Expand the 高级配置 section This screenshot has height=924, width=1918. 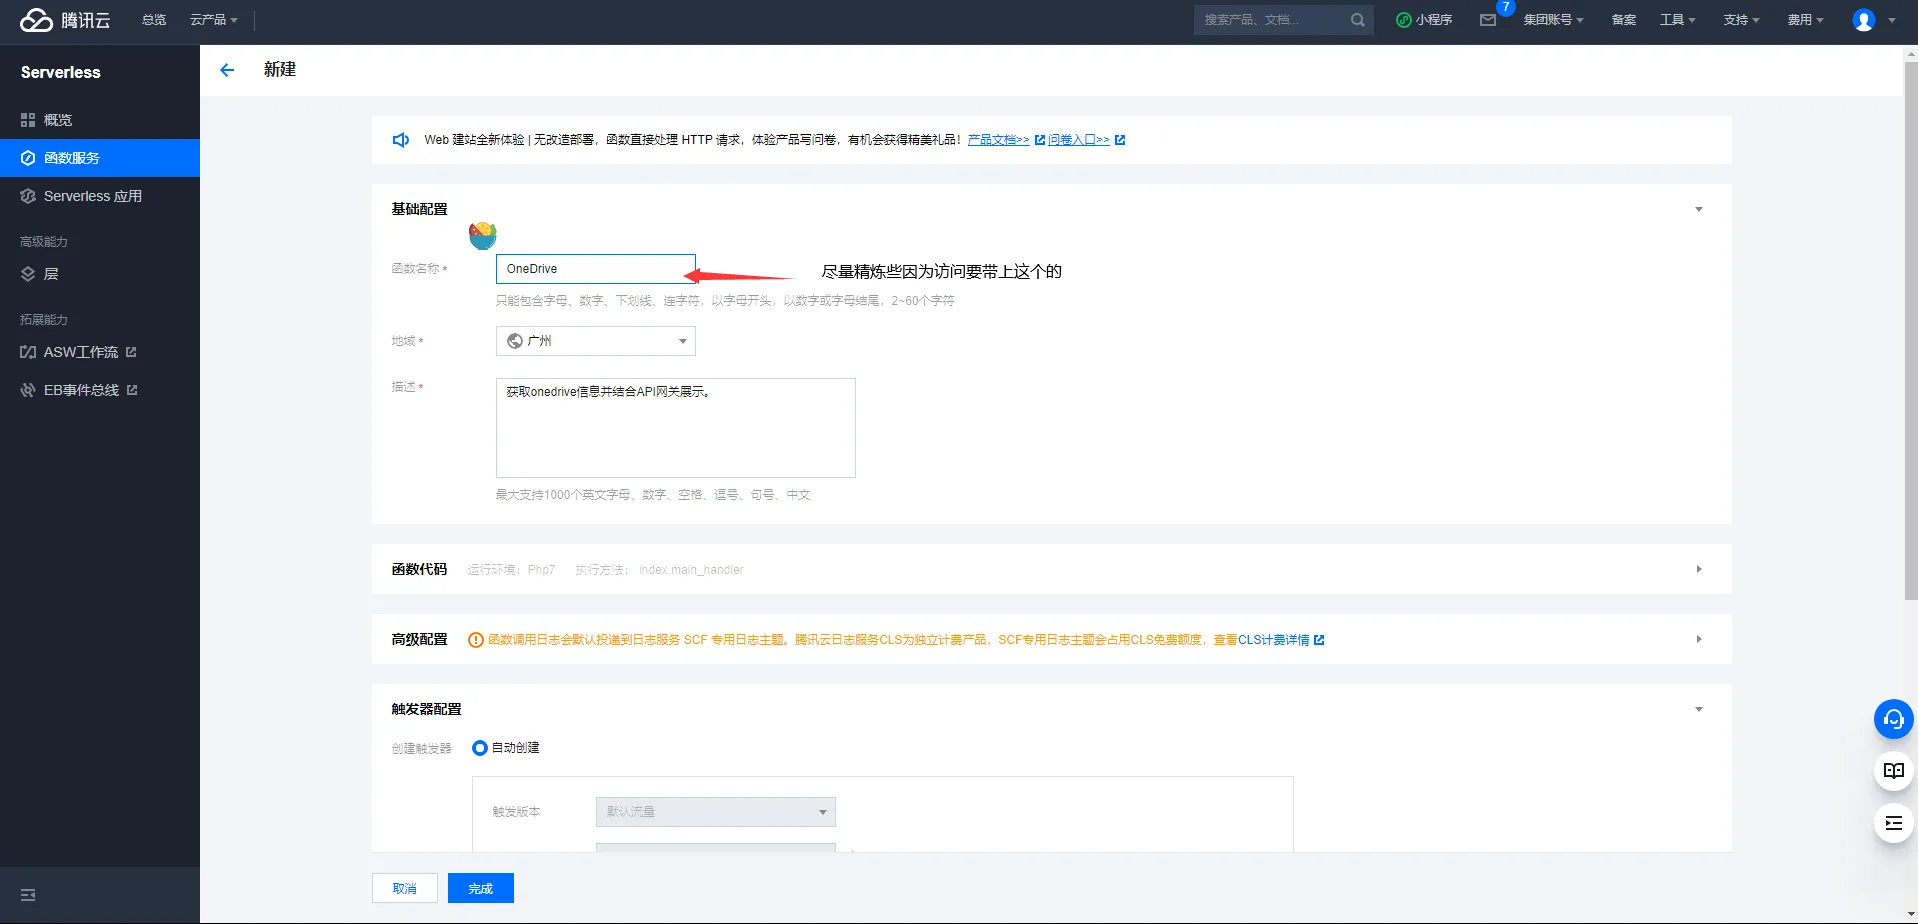(1698, 639)
